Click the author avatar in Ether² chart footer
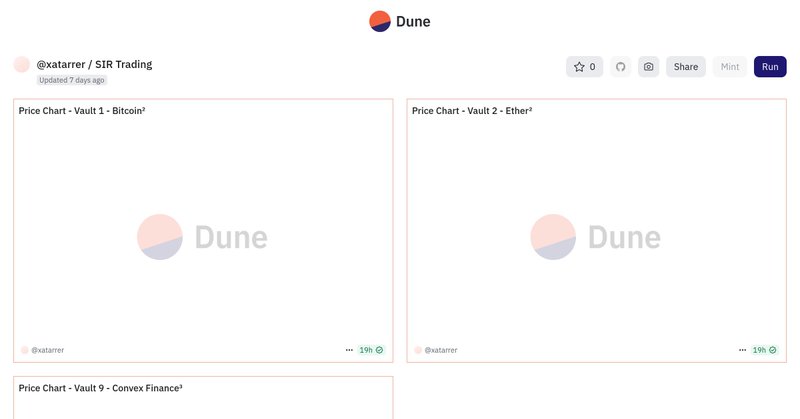The image size is (800, 419). [x=418, y=350]
